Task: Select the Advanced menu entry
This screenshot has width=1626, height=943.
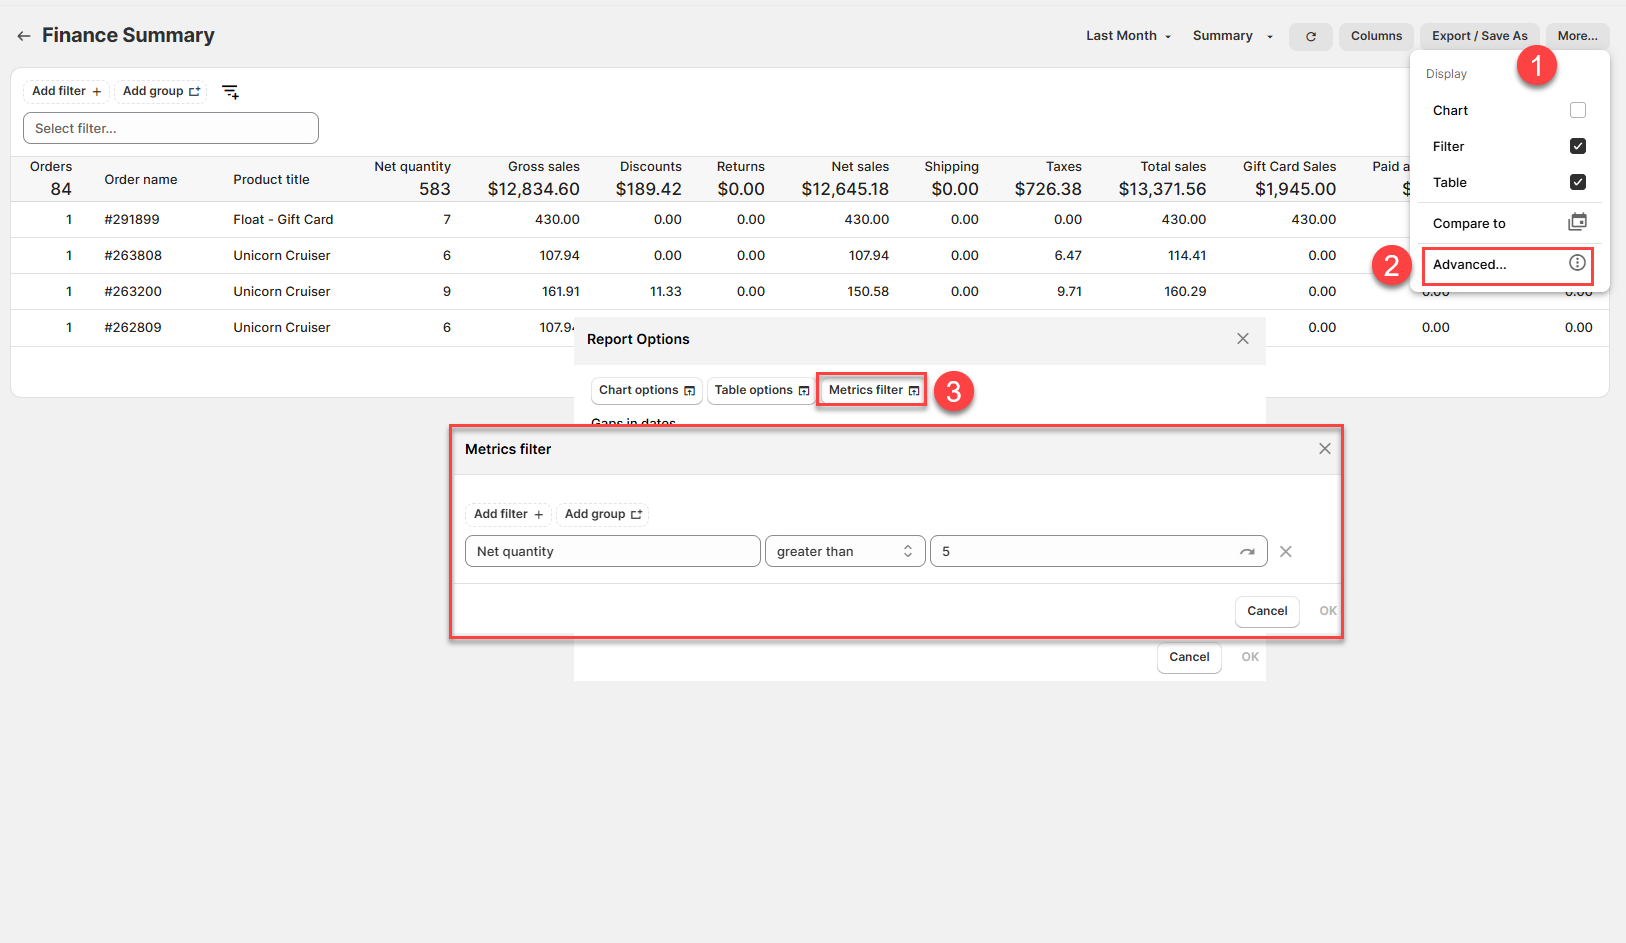Action: [1470, 265]
